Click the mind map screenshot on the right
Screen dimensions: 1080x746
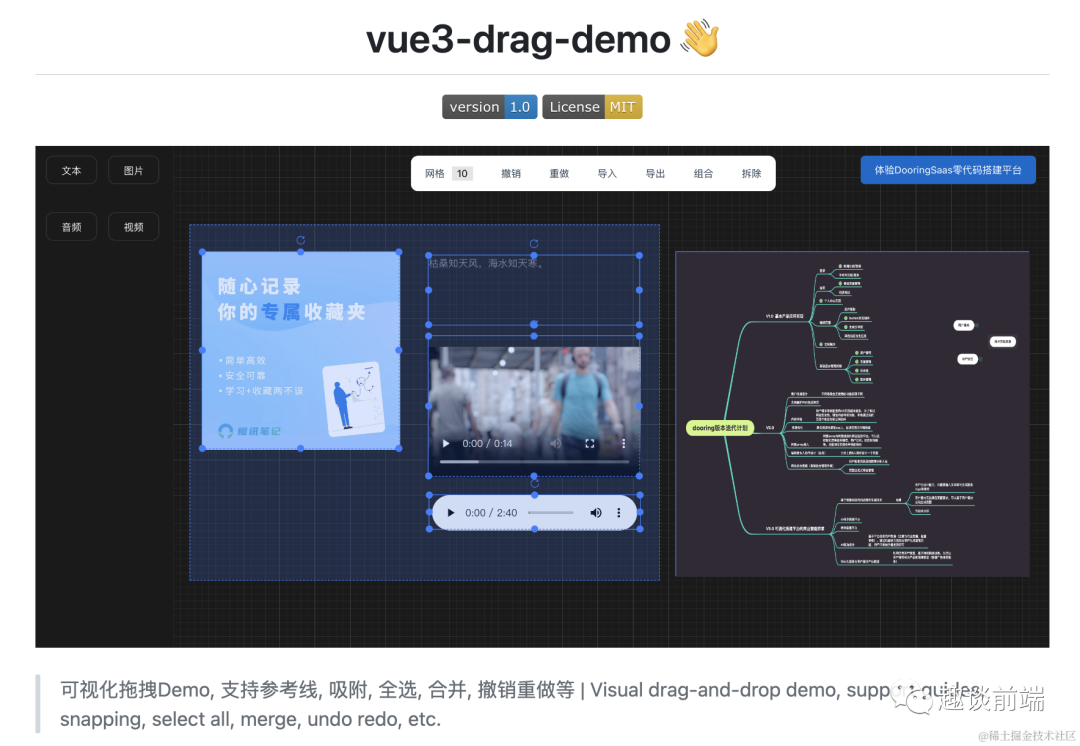tap(853, 413)
